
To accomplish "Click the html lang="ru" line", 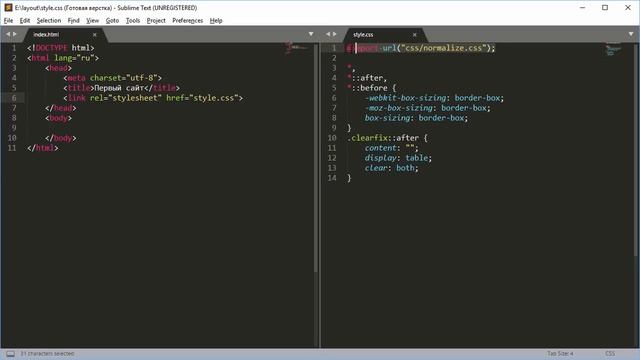I will tap(63, 58).
